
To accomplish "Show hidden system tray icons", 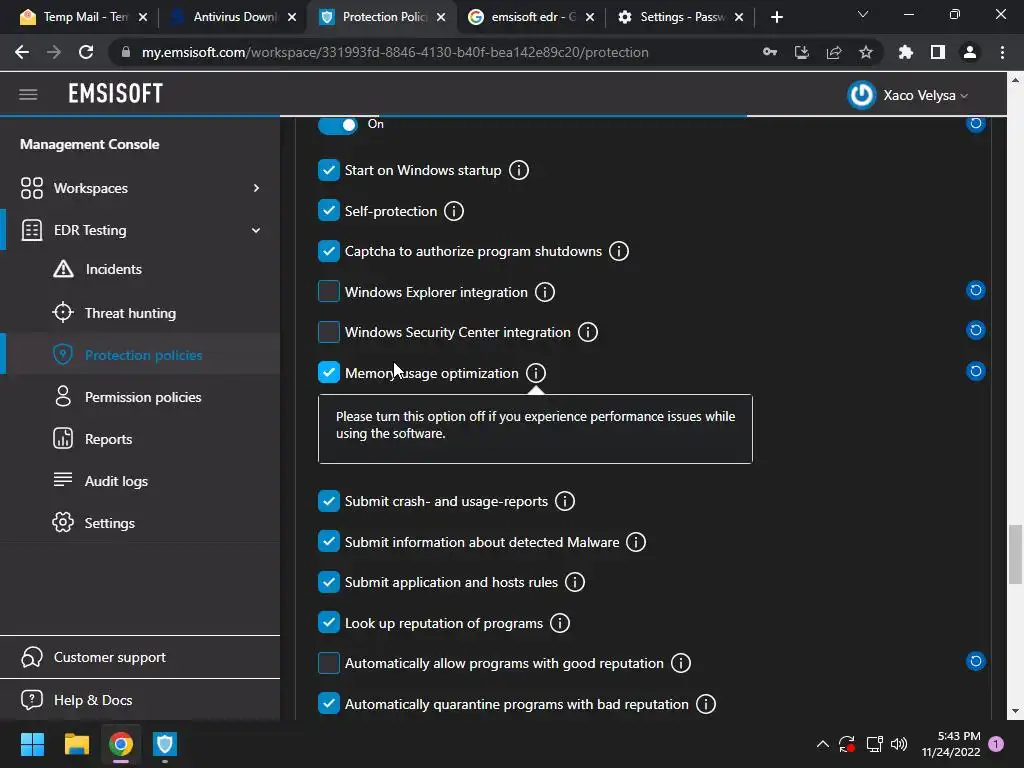I will point(822,744).
